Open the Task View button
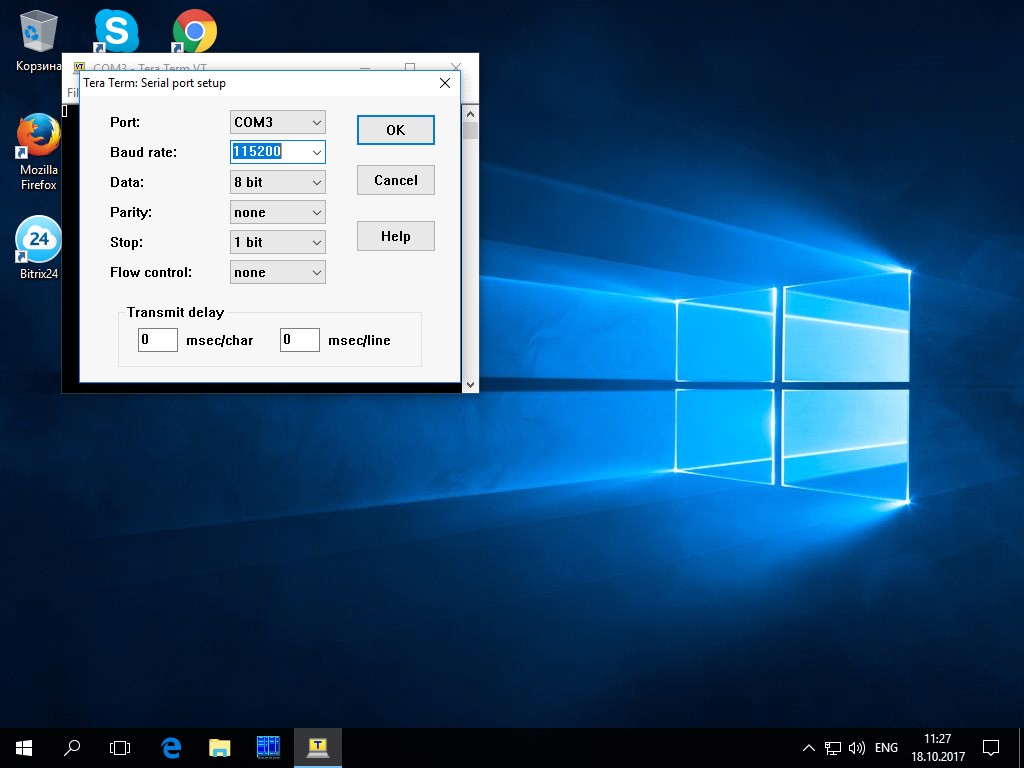This screenshot has height=768, width=1024. (x=120, y=747)
